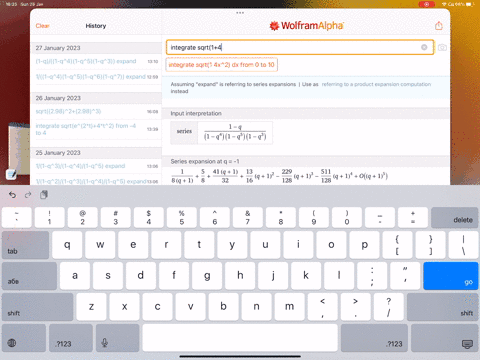Screen dimensions: 480x360
Task: Clear search field with the x icon
Action: [424, 47]
